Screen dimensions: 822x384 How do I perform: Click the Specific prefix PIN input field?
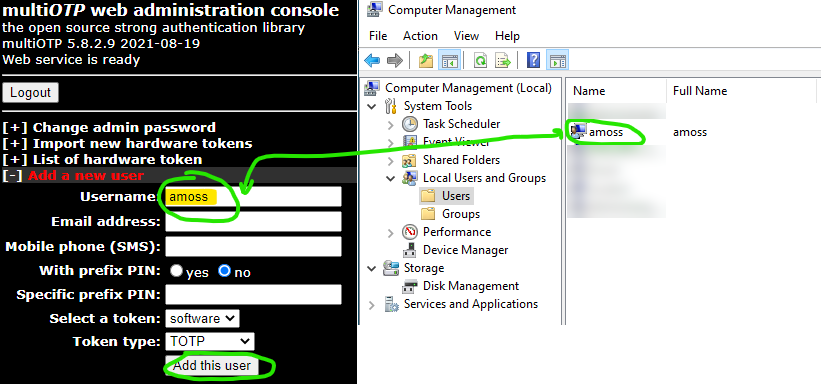pos(253,294)
